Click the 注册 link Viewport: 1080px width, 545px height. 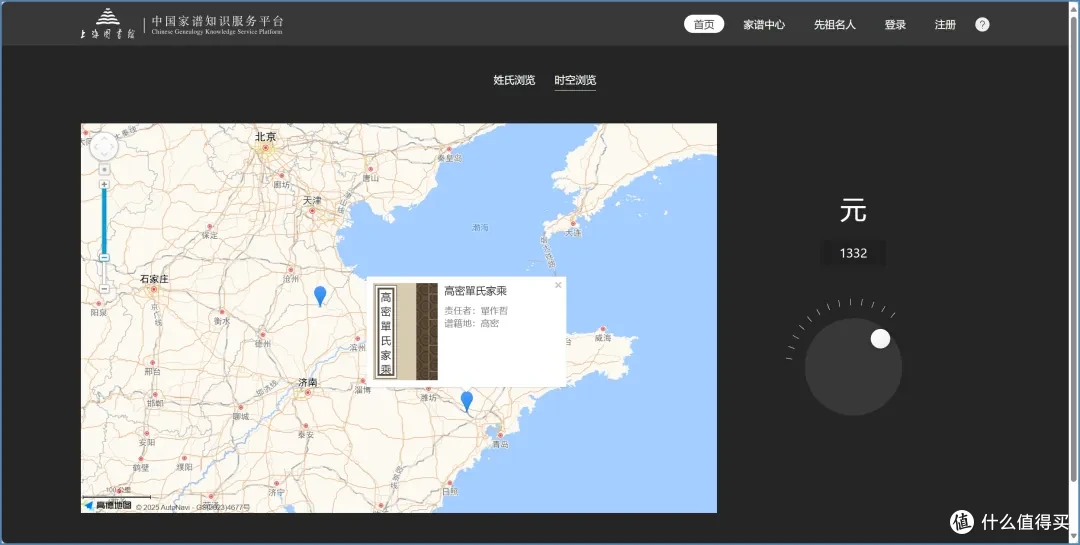(x=945, y=25)
